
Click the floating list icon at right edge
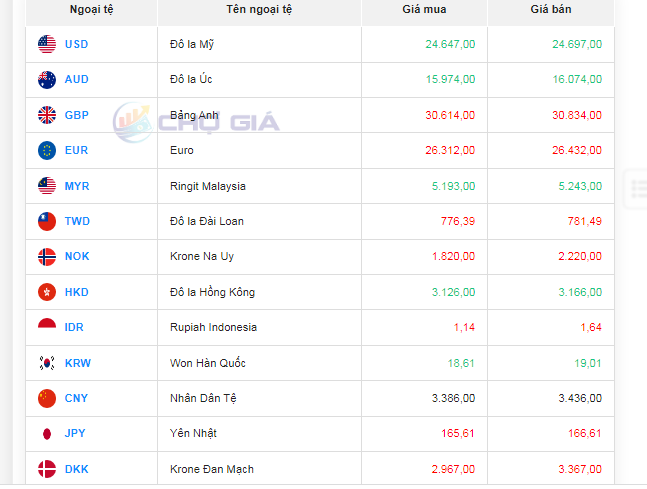[x=637, y=186]
